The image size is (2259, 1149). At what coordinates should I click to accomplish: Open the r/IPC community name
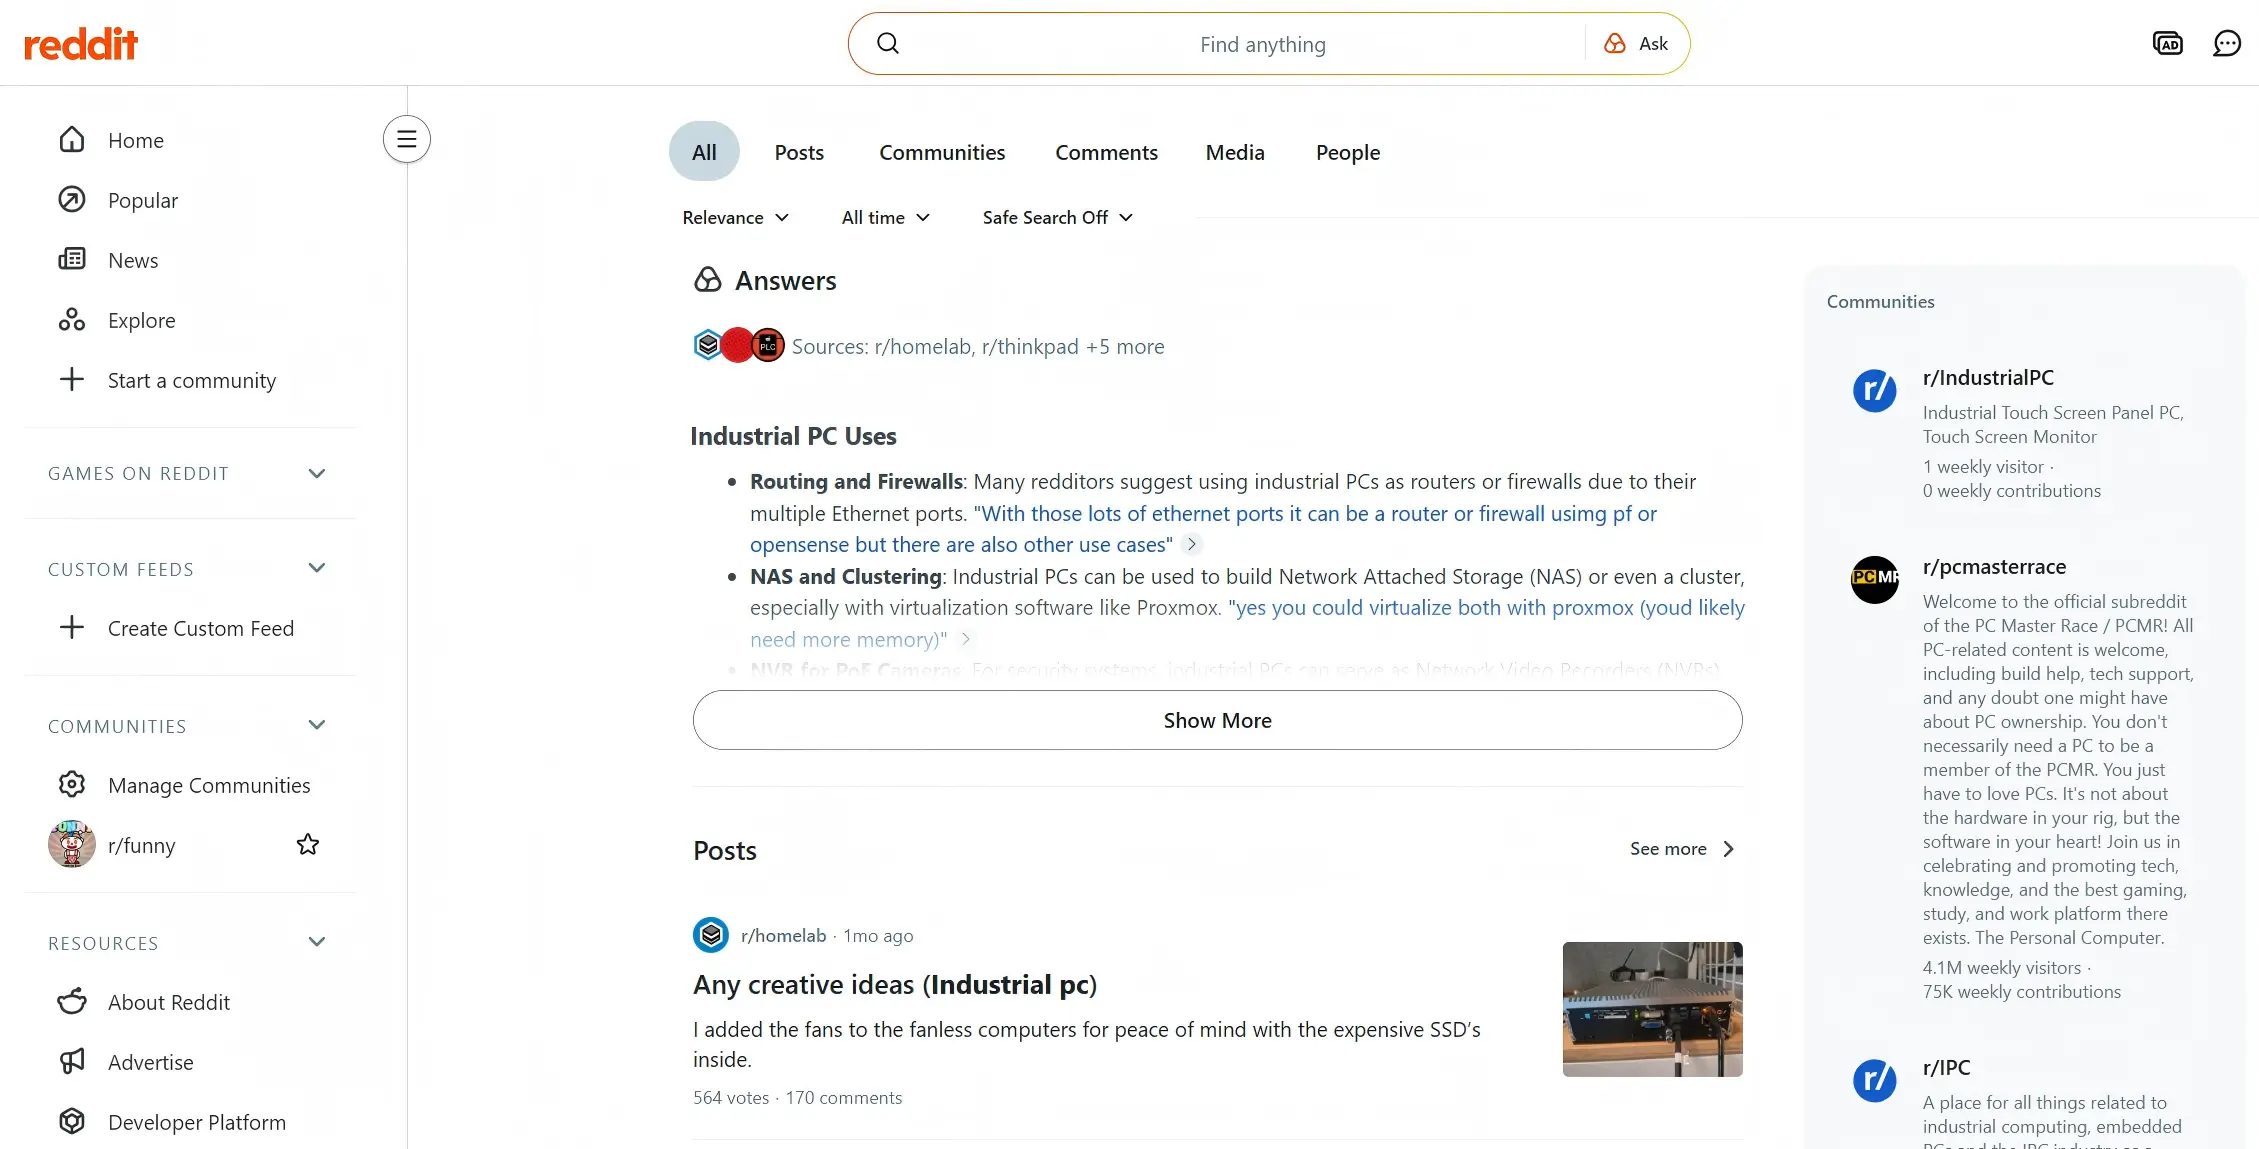pos(1946,1068)
